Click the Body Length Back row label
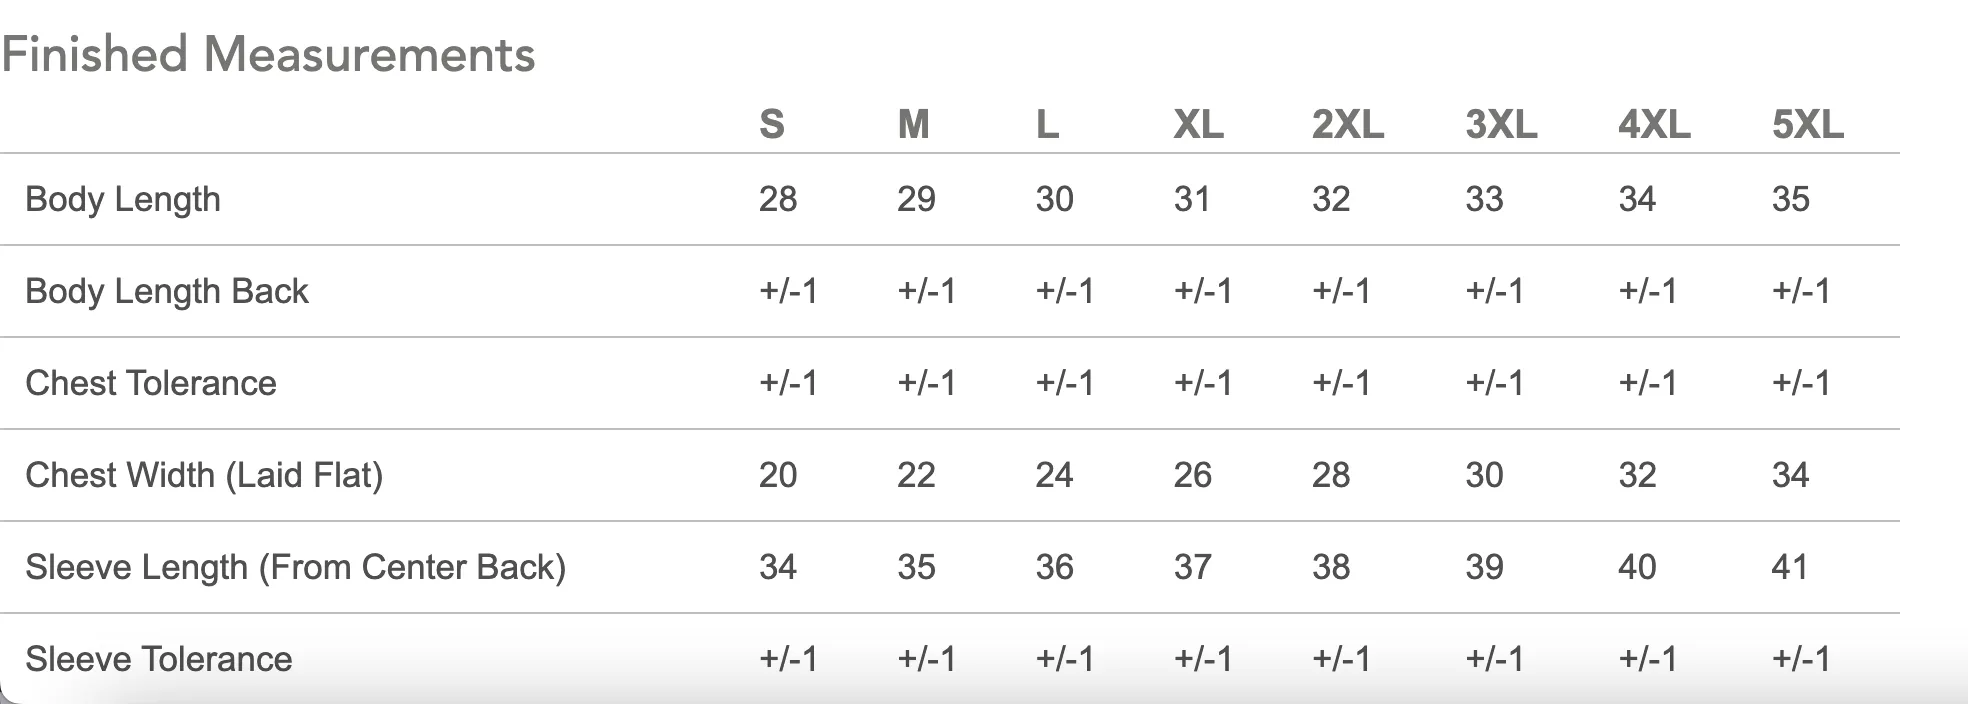Screen dimensions: 1968x704 [167, 291]
